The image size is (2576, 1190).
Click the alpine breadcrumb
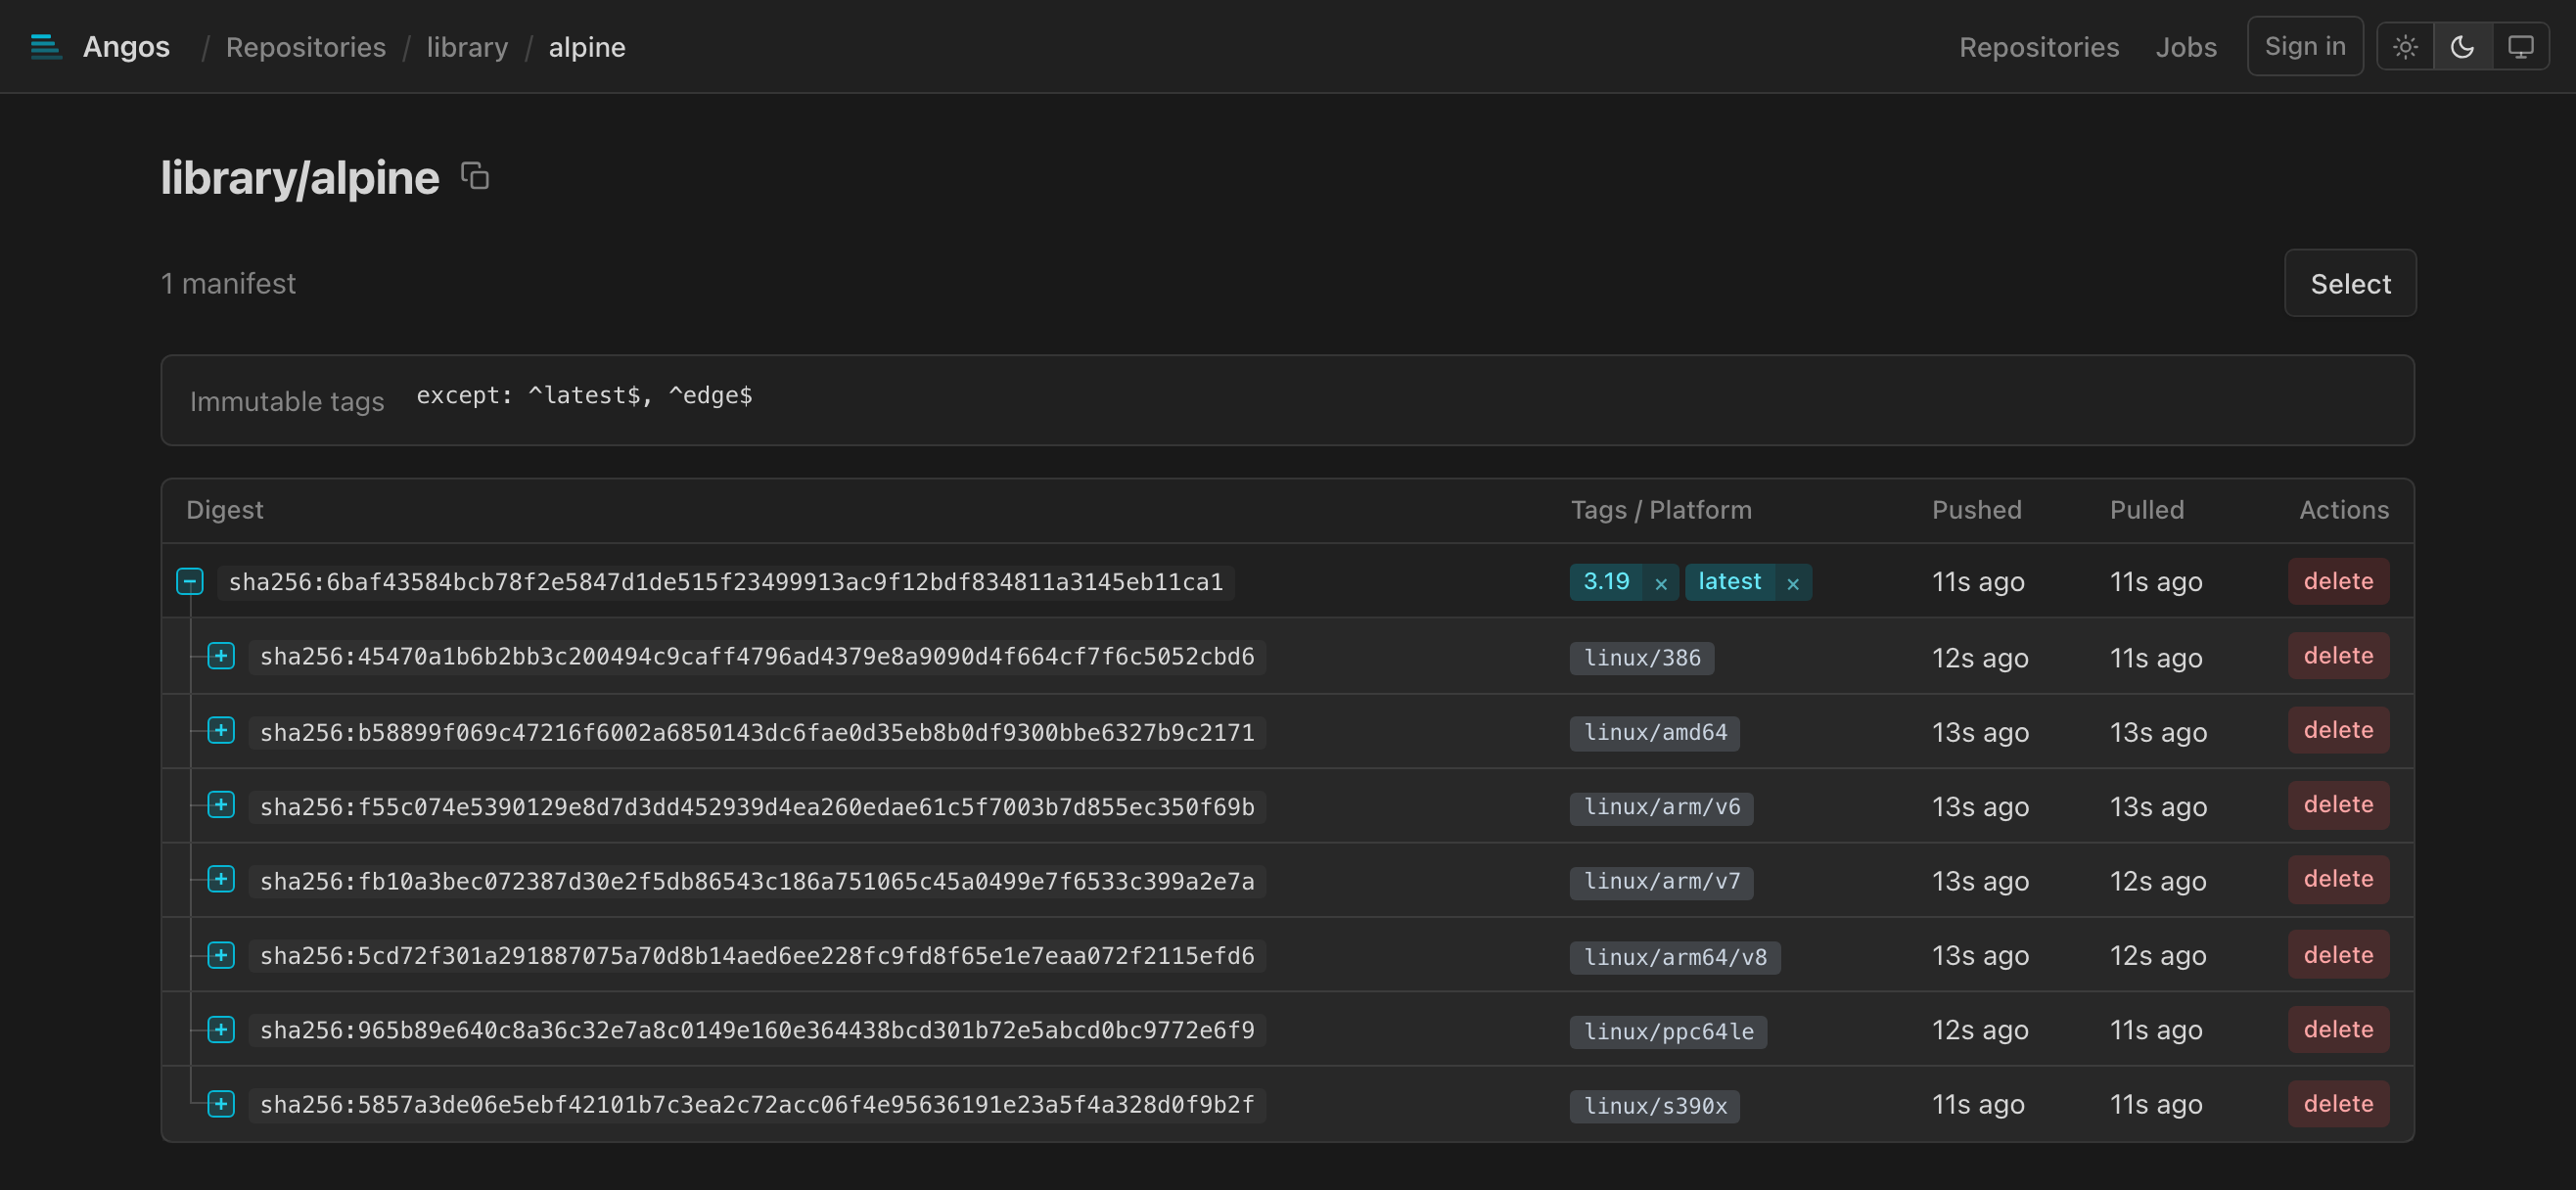[587, 47]
